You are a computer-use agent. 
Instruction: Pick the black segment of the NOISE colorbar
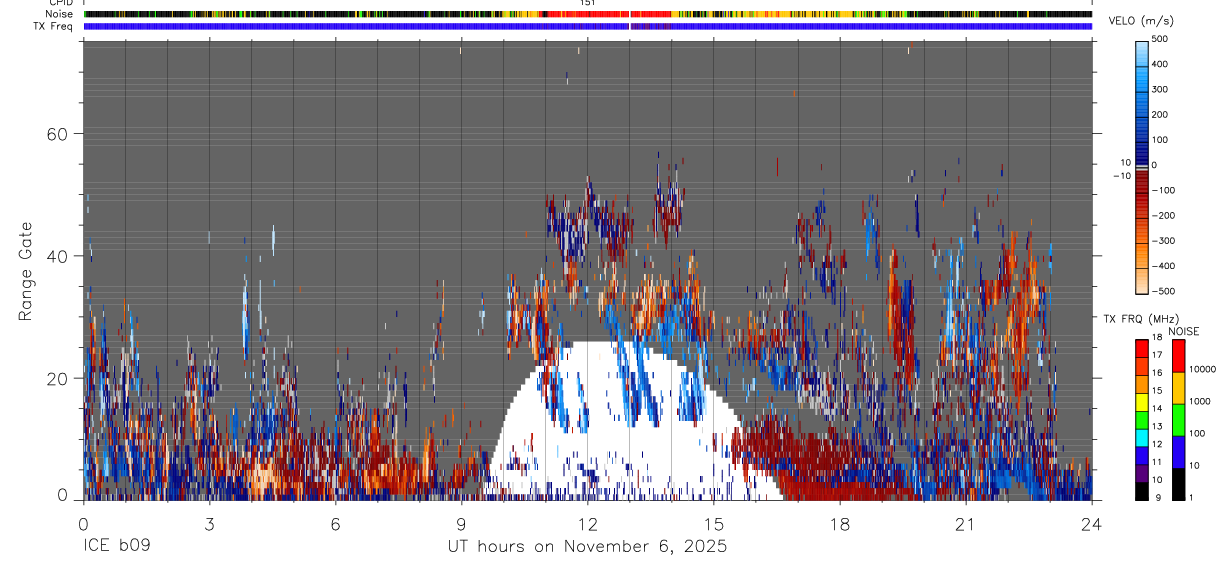1179,483
